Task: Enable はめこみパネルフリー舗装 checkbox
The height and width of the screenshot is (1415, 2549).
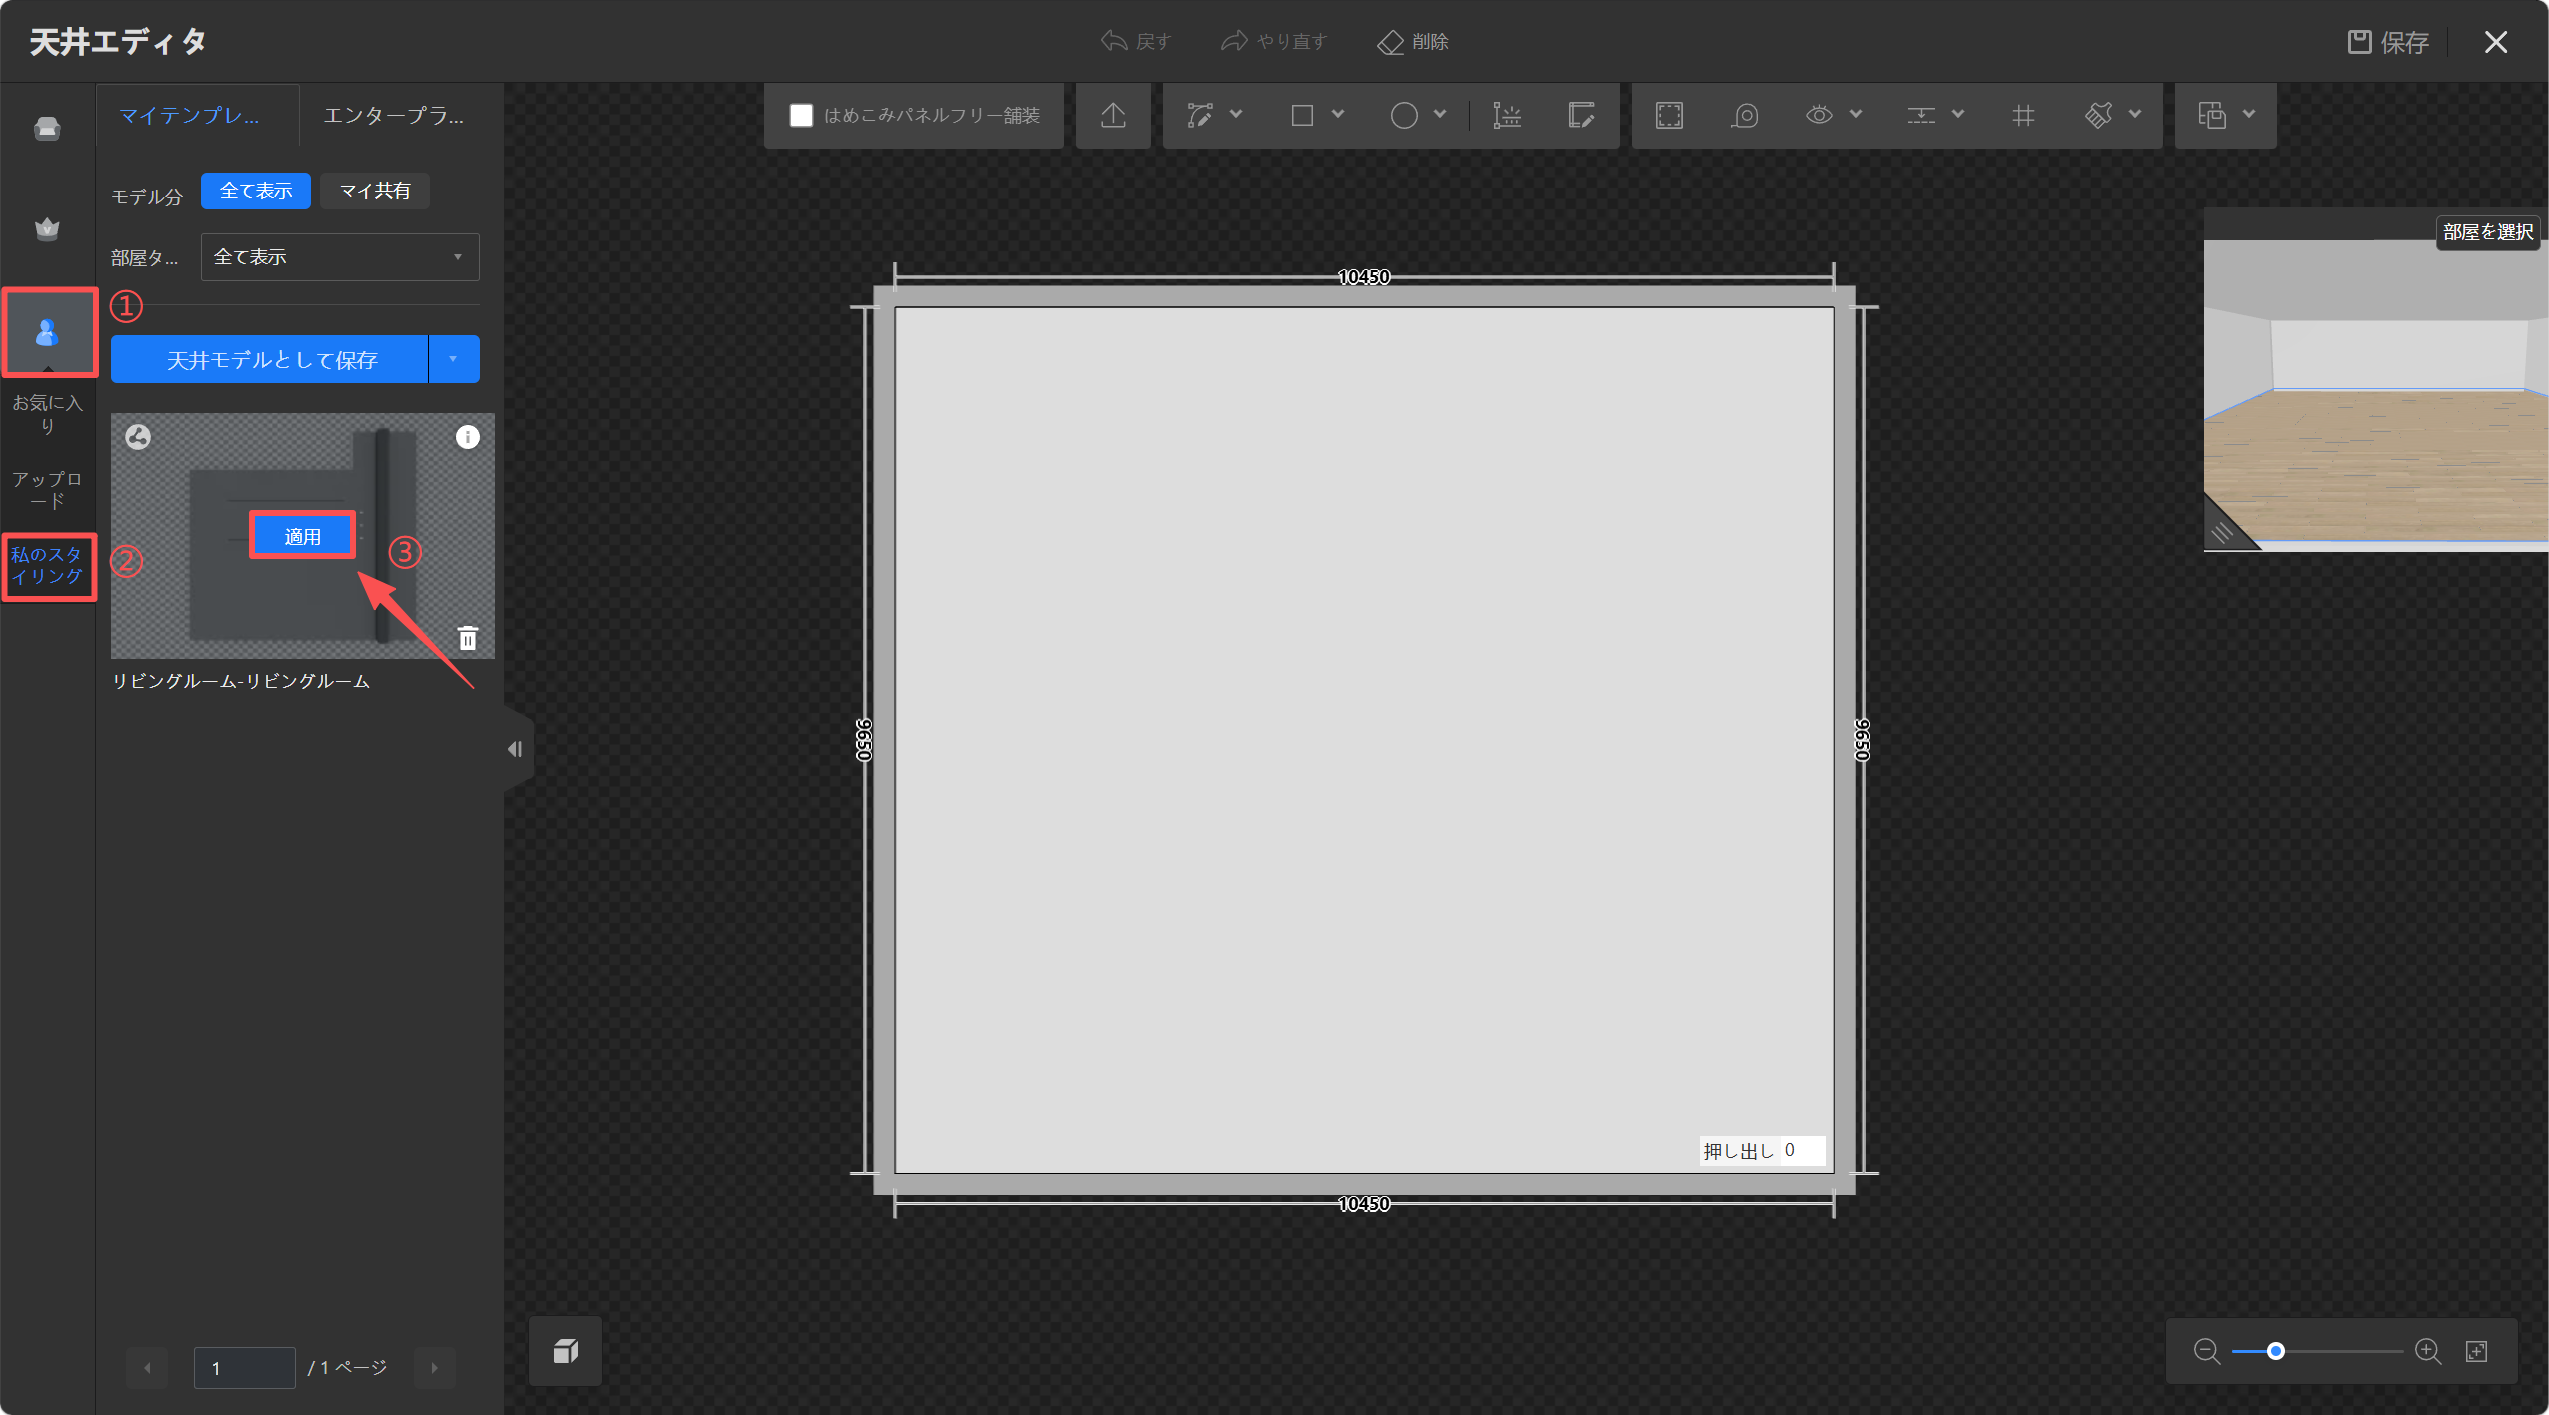Action: 801,116
